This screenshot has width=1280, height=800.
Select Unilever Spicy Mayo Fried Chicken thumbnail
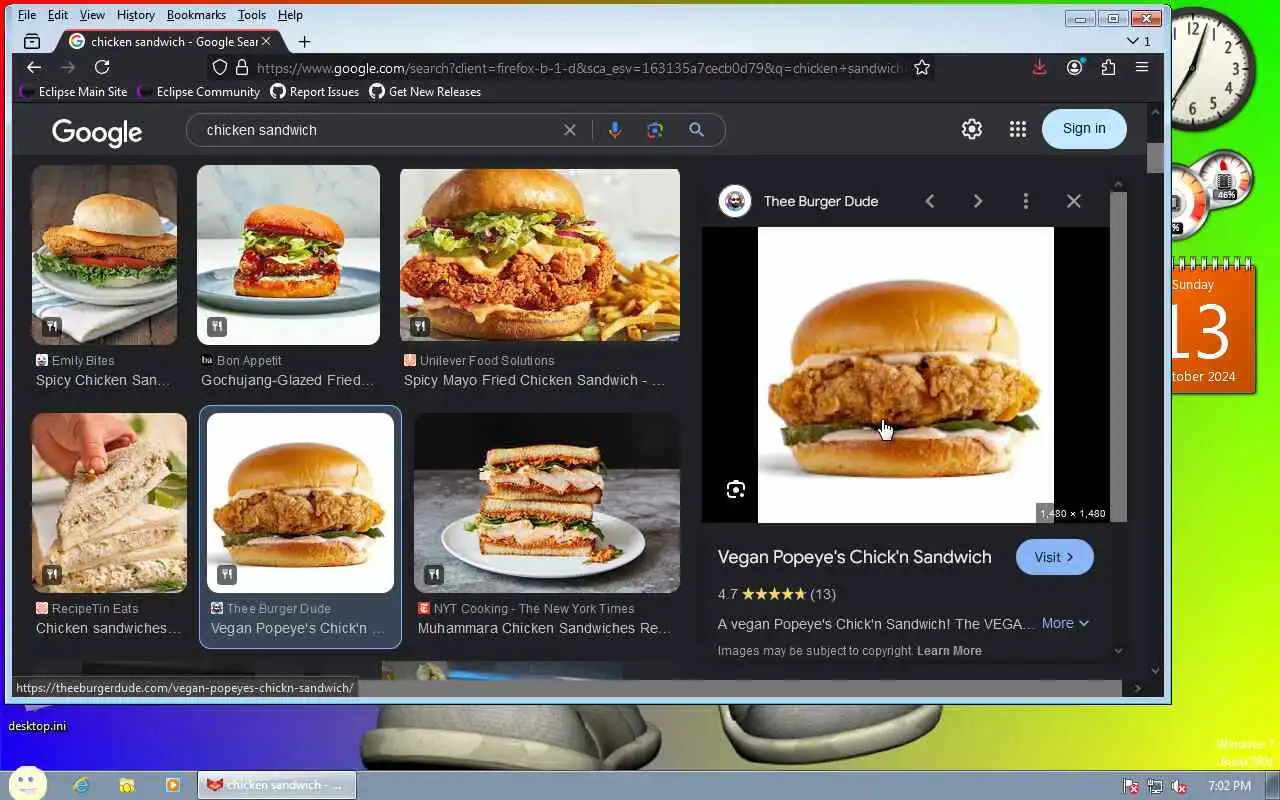click(x=540, y=256)
